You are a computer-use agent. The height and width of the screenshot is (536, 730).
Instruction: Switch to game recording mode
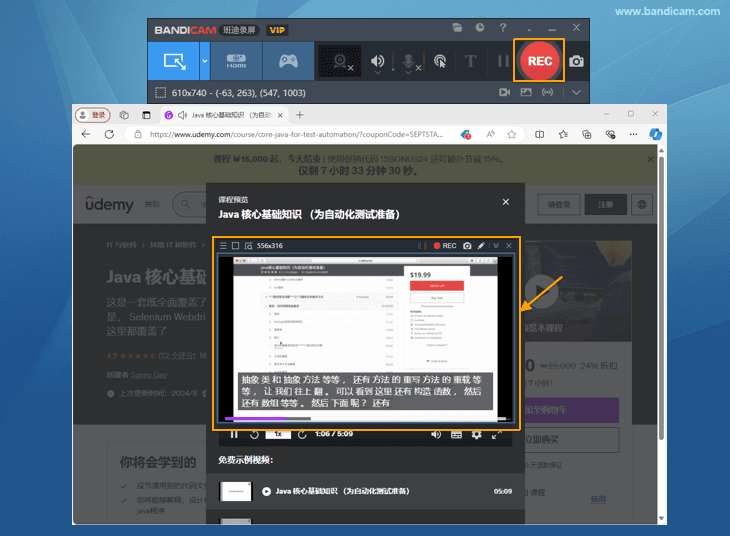point(288,61)
